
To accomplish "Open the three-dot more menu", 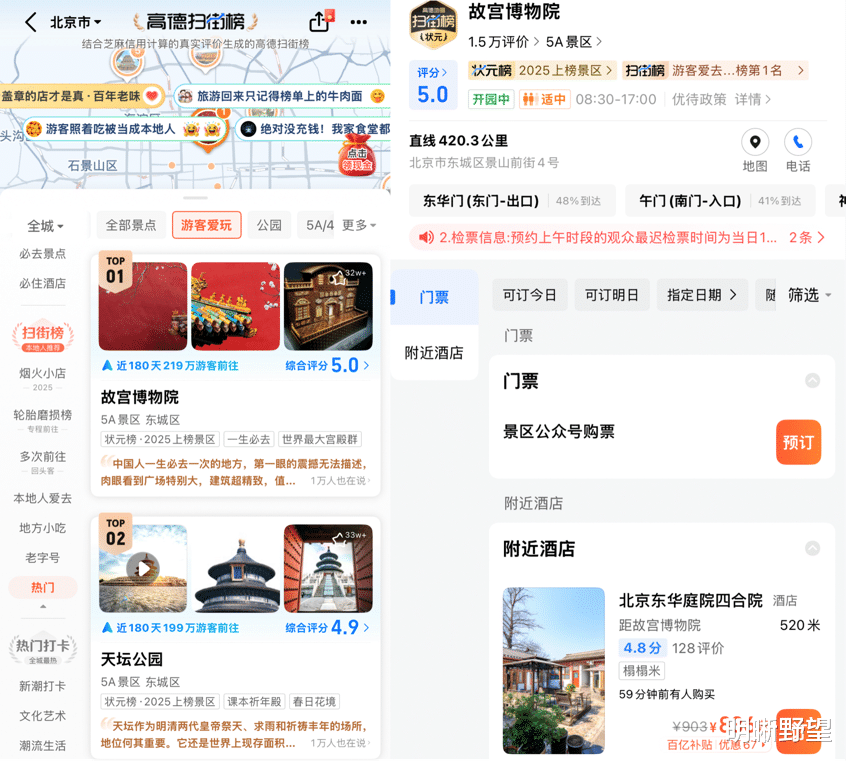I will [359, 22].
